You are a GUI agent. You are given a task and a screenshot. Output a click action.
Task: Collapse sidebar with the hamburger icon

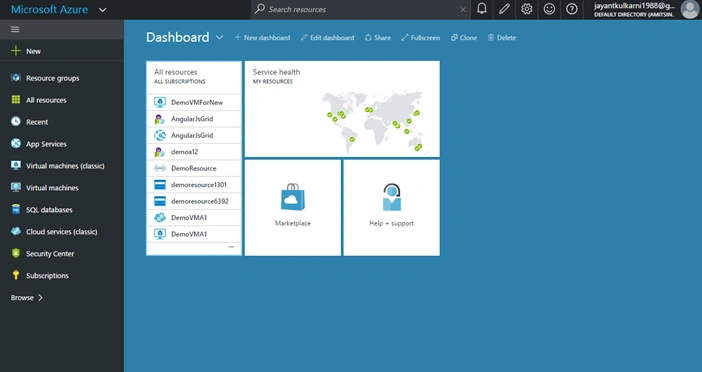(15, 30)
